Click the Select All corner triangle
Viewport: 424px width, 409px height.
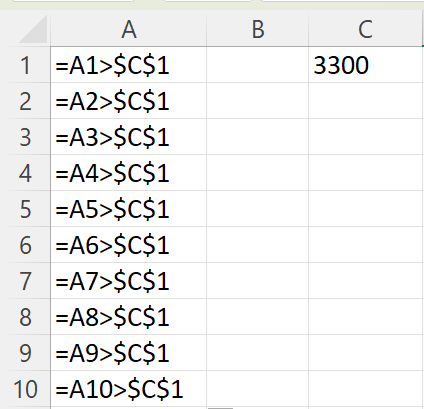click(x=33, y=29)
